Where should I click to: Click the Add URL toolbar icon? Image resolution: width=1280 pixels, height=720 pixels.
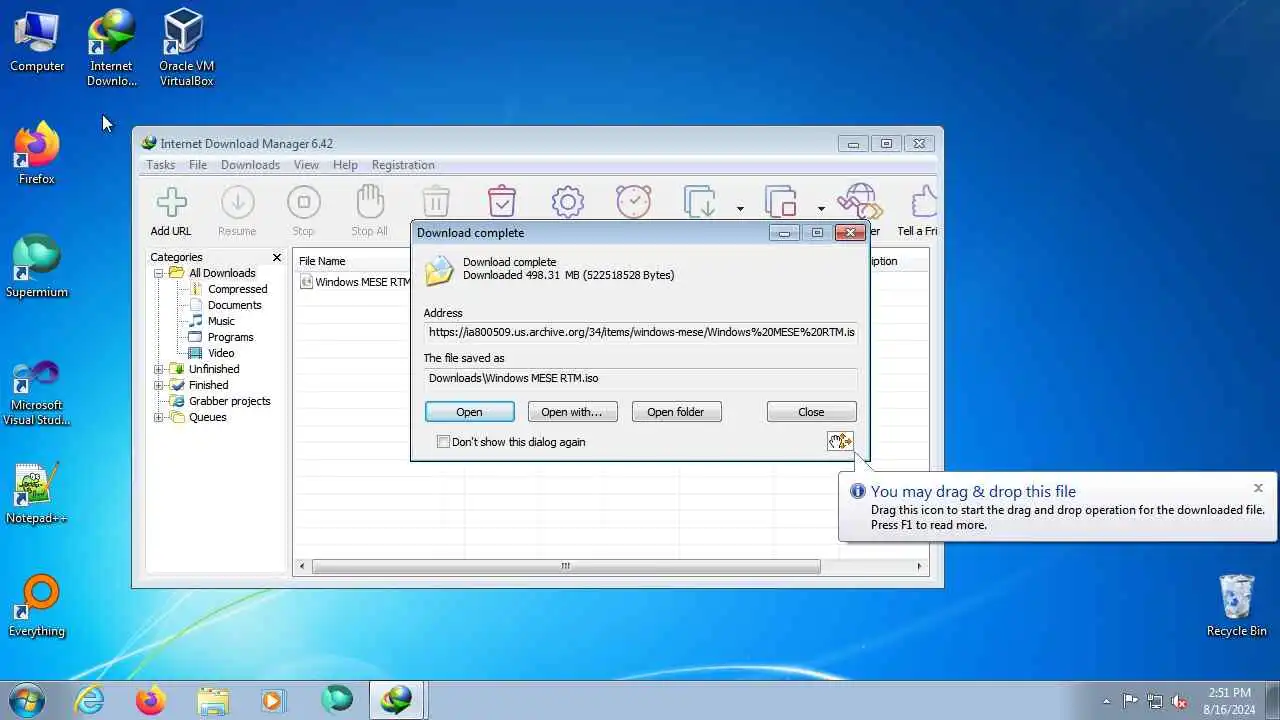[171, 202]
